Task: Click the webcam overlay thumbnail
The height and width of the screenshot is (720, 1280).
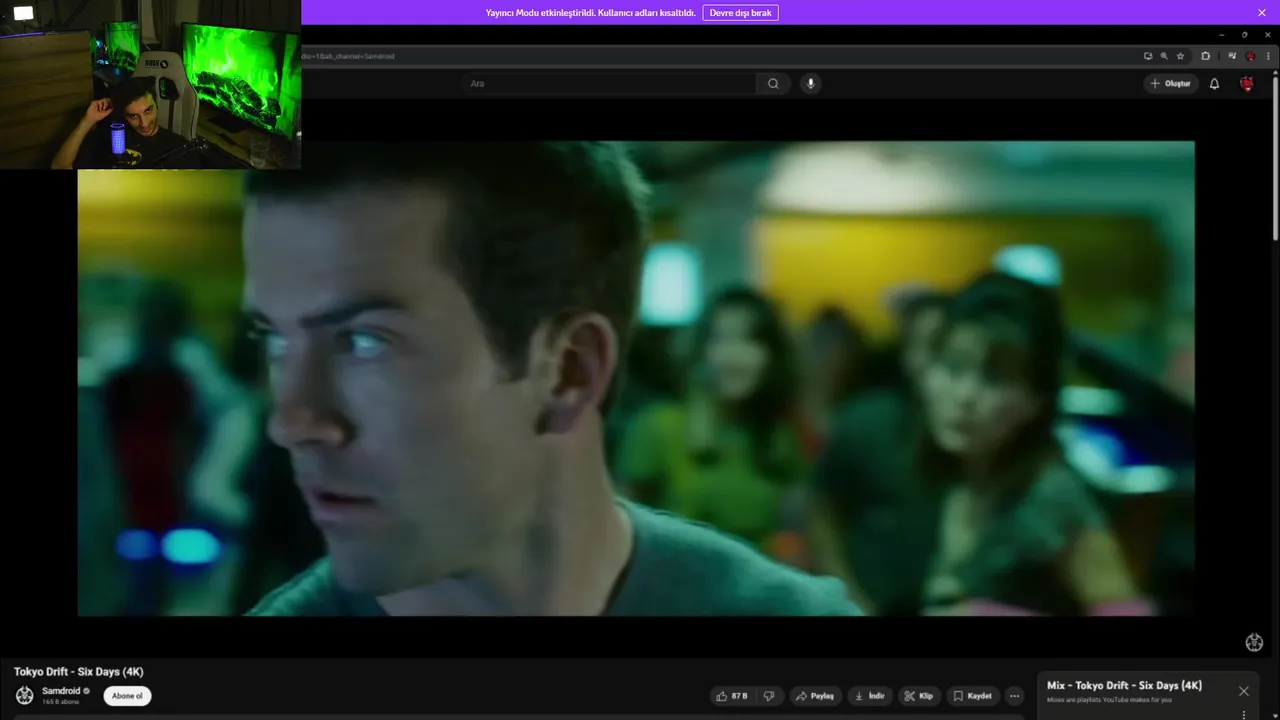Action: (150, 84)
